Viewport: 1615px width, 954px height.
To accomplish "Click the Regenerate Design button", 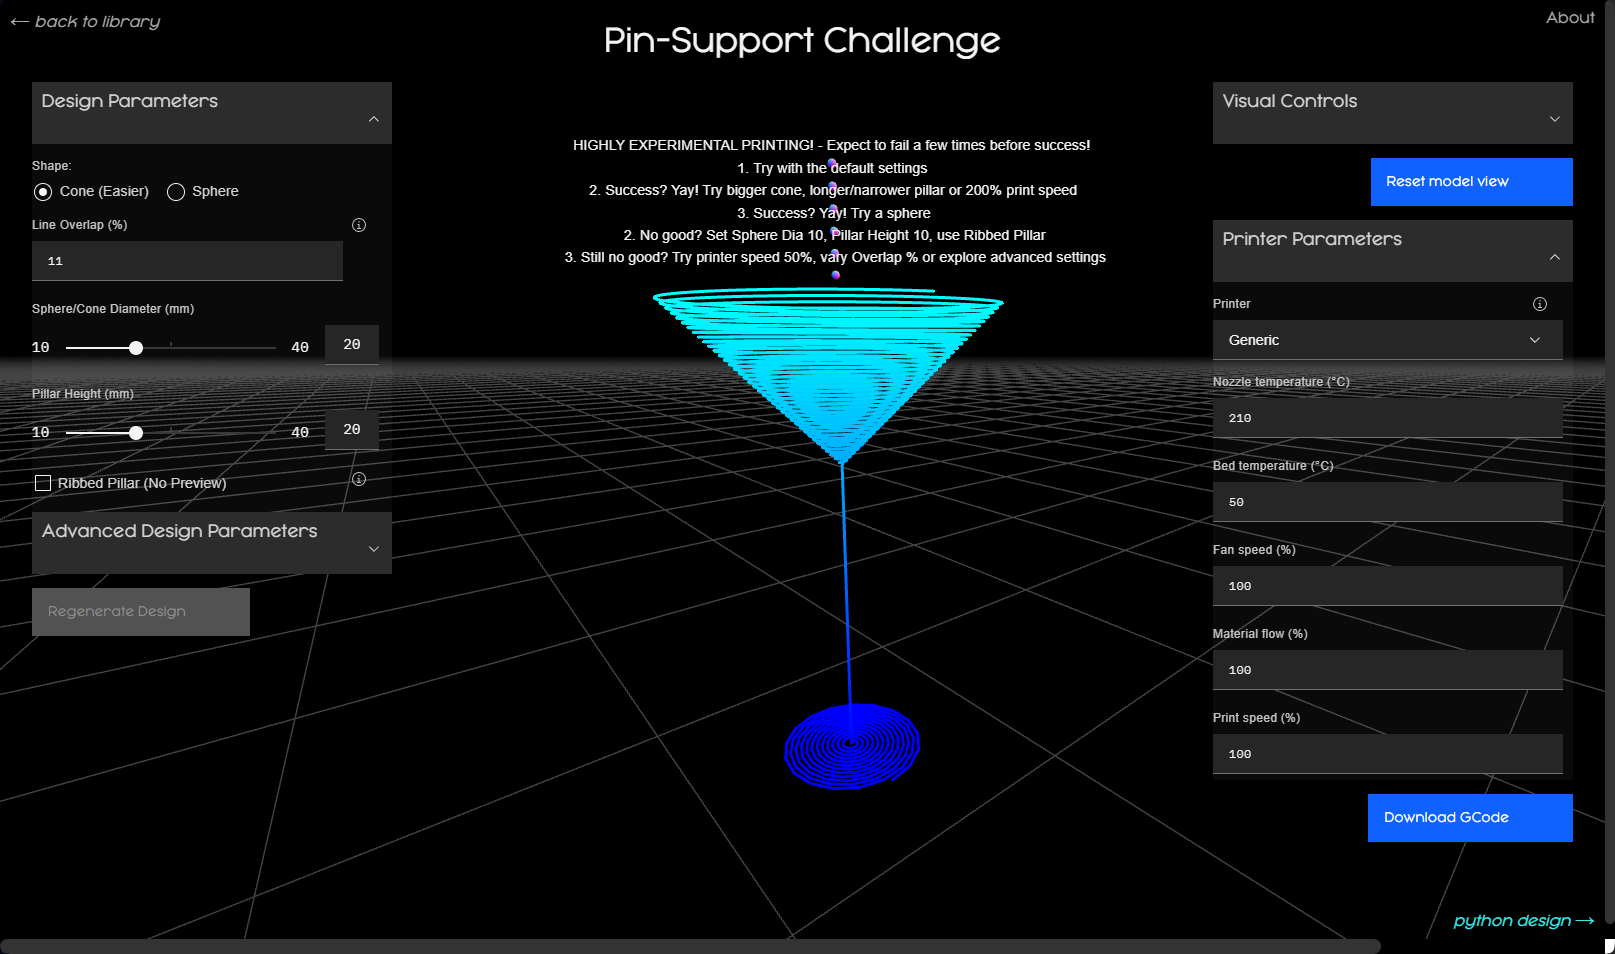I will [x=141, y=612].
